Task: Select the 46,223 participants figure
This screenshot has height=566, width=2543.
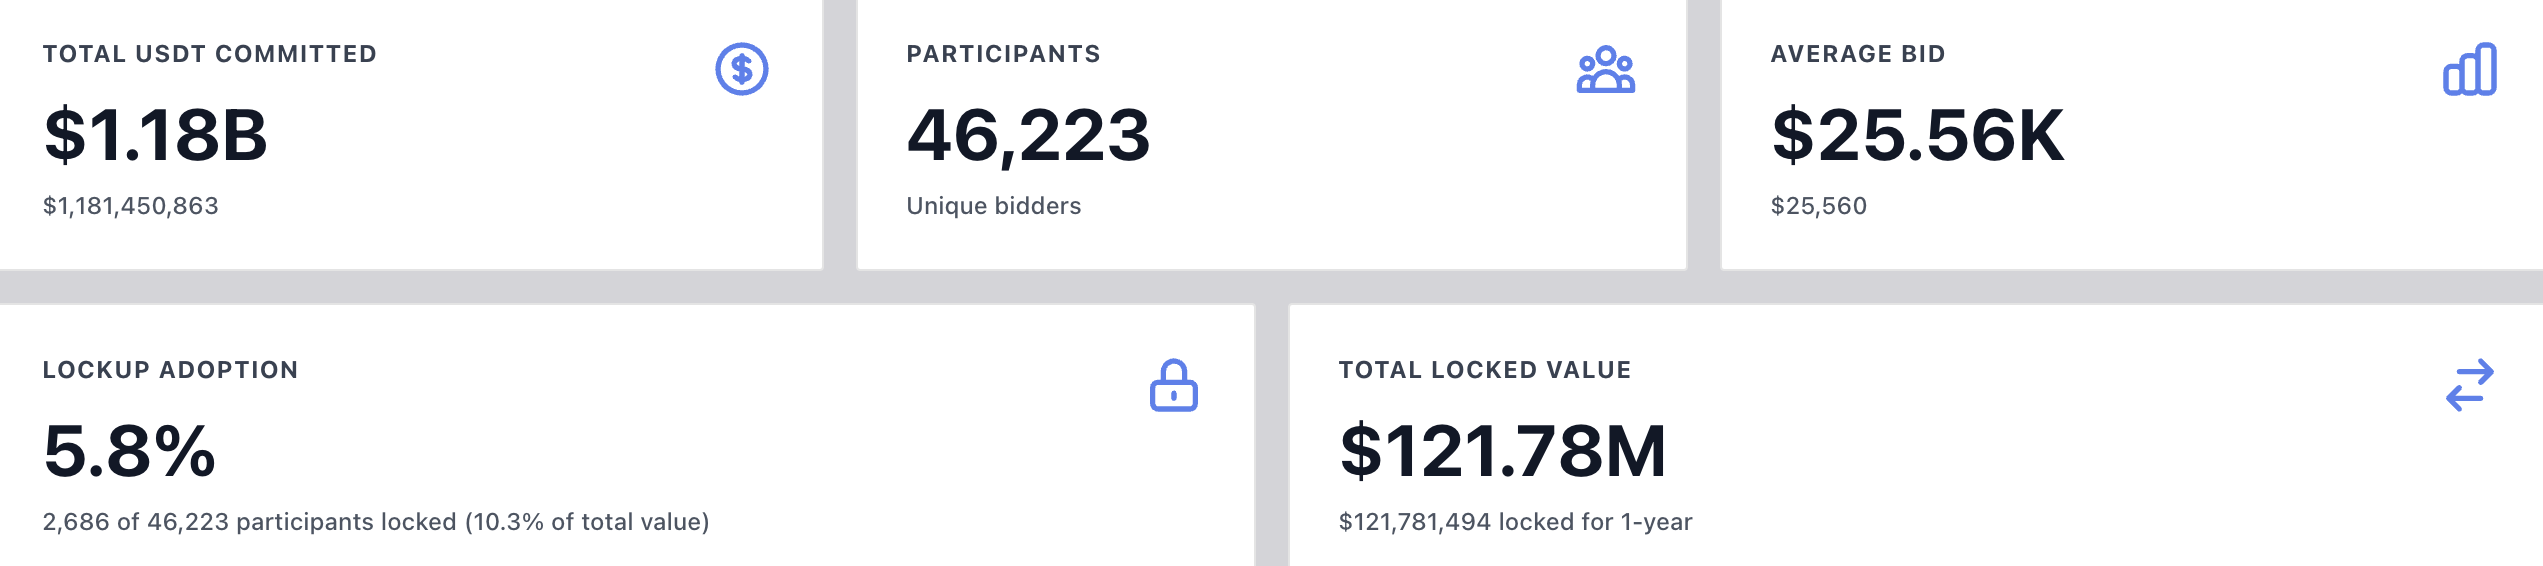Action: (x=1028, y=135)
